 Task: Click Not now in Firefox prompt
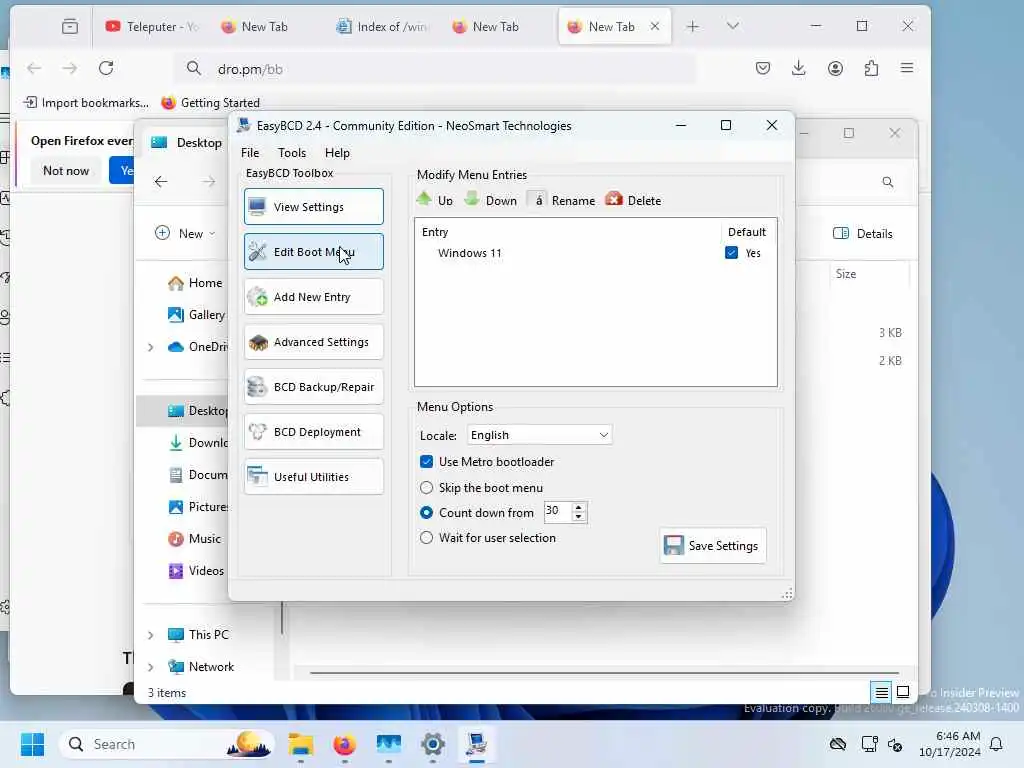[x=66, y=170]
